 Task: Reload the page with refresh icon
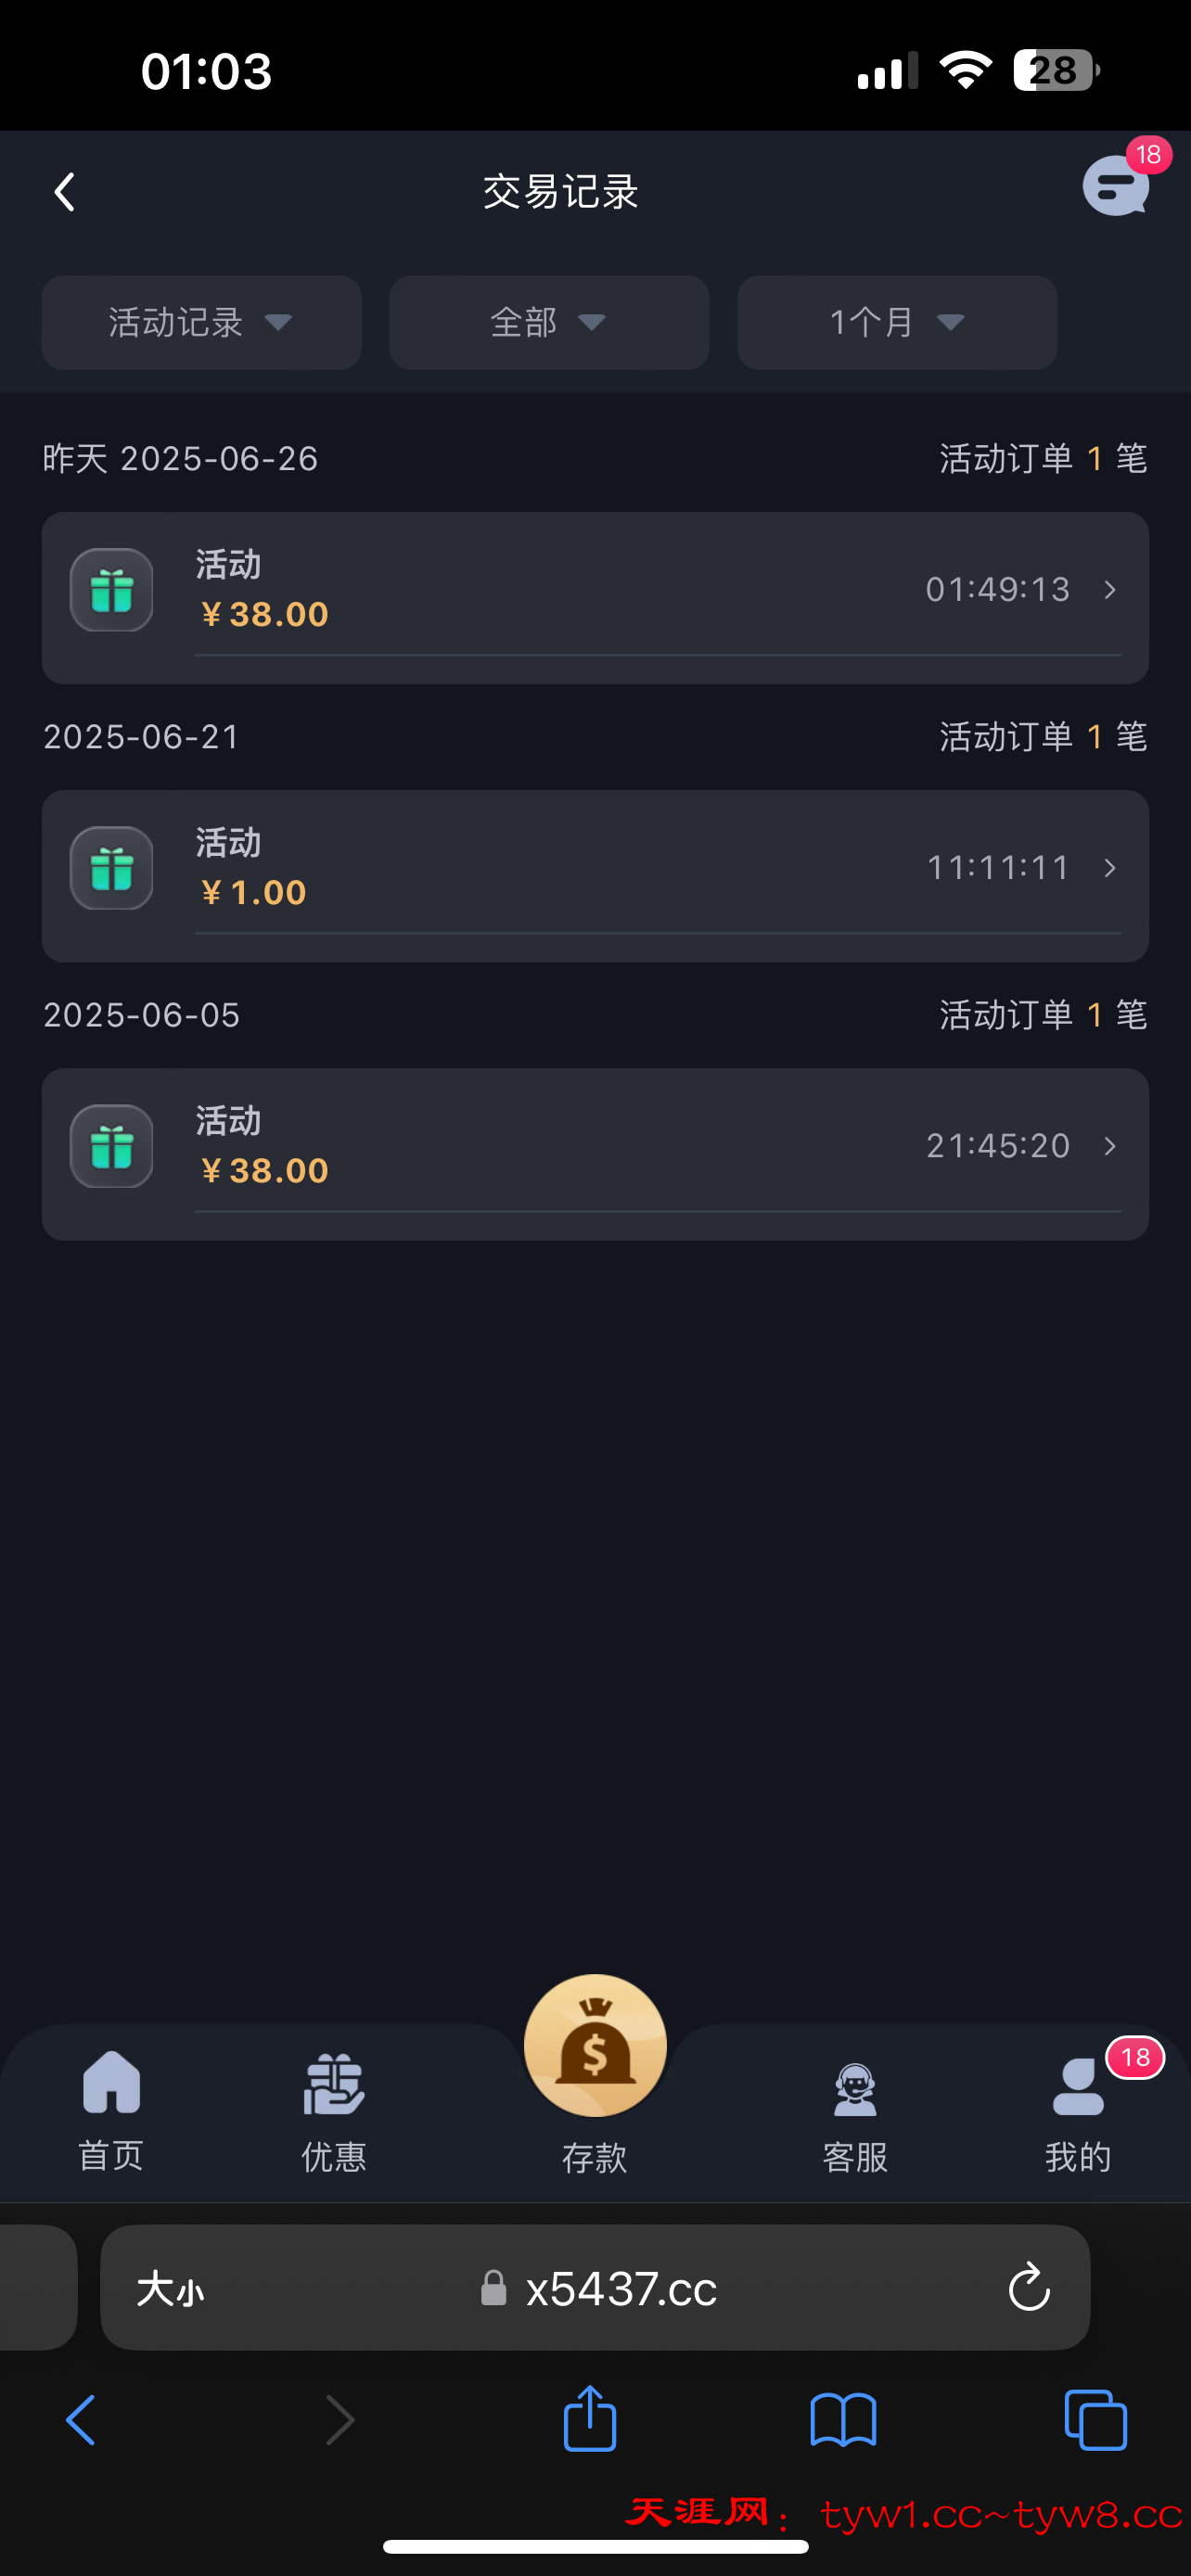click(1028, 2288)
